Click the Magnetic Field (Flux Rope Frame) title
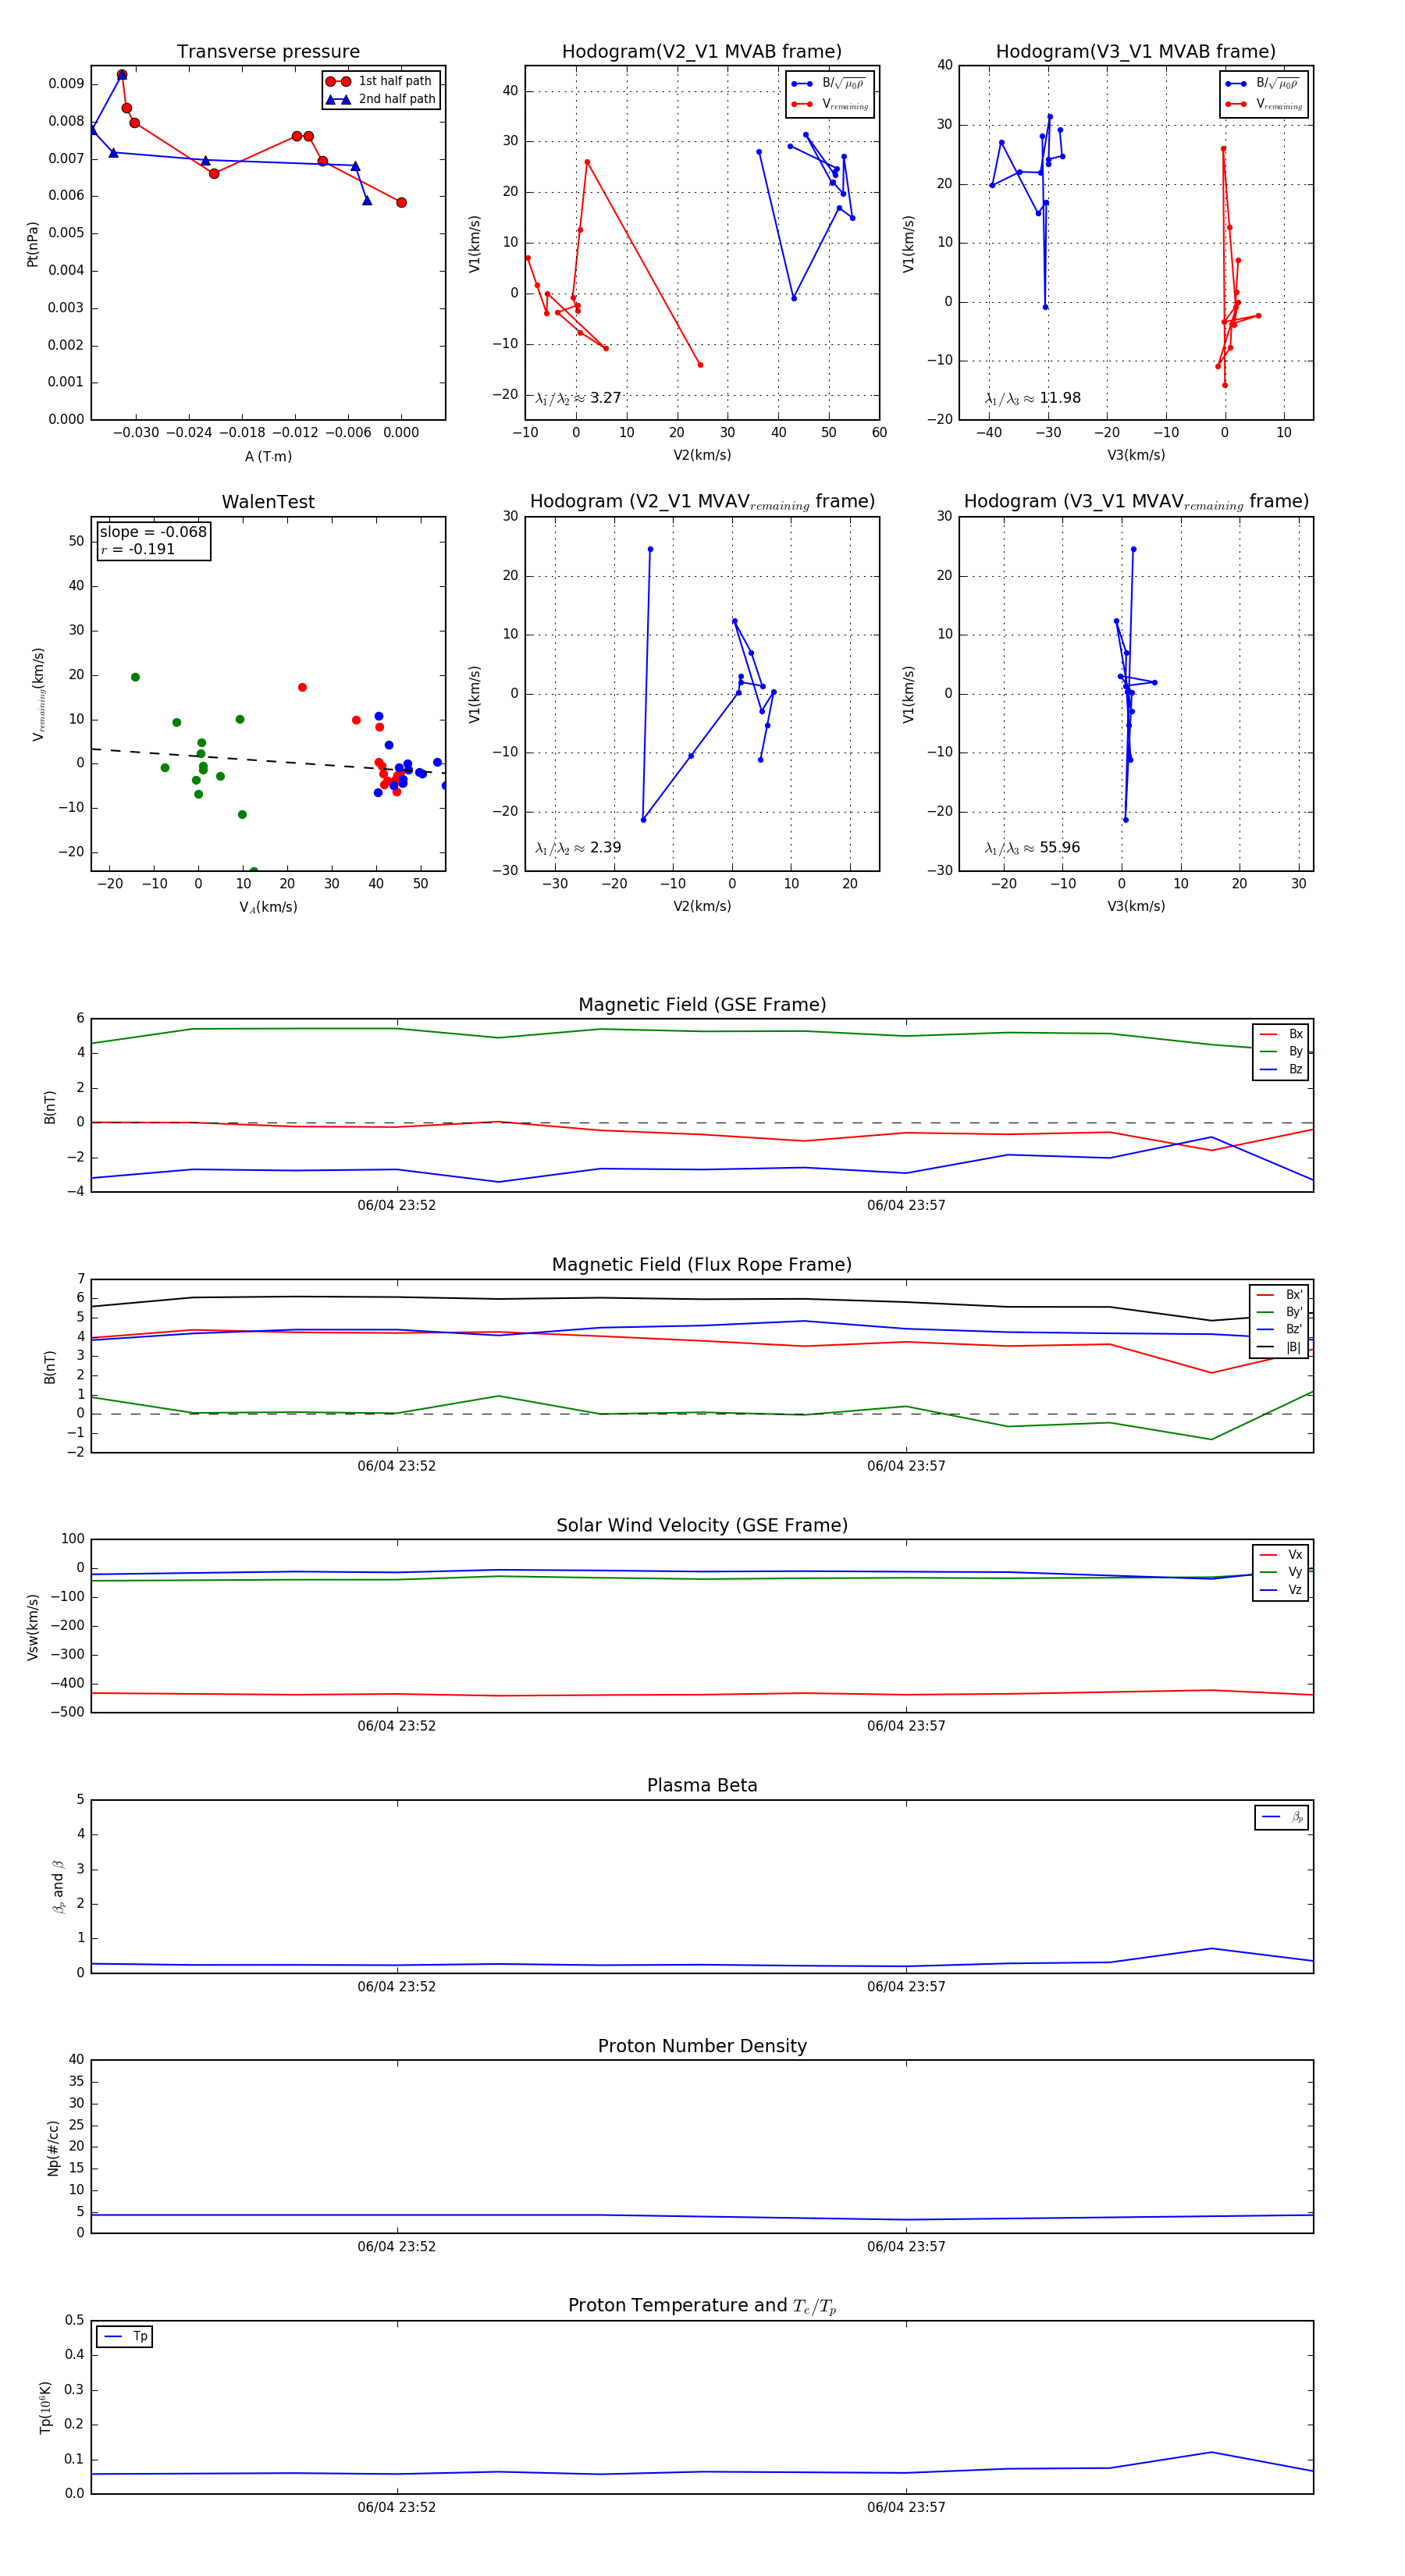Viewport: 1405px width, 2576px height. click(x=701, y=1265)
